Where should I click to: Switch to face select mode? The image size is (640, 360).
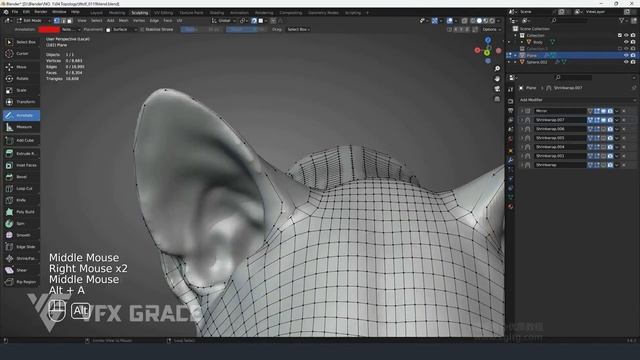pyautogui.click(x=70, y=20)
